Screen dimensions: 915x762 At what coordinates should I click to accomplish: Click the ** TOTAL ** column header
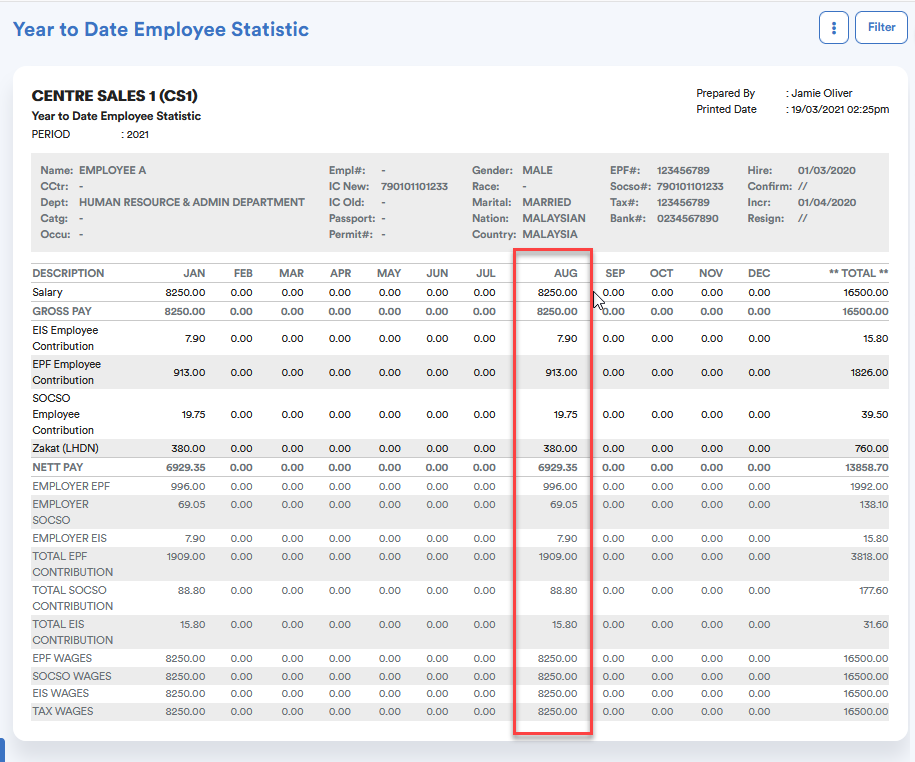point(858,273)
